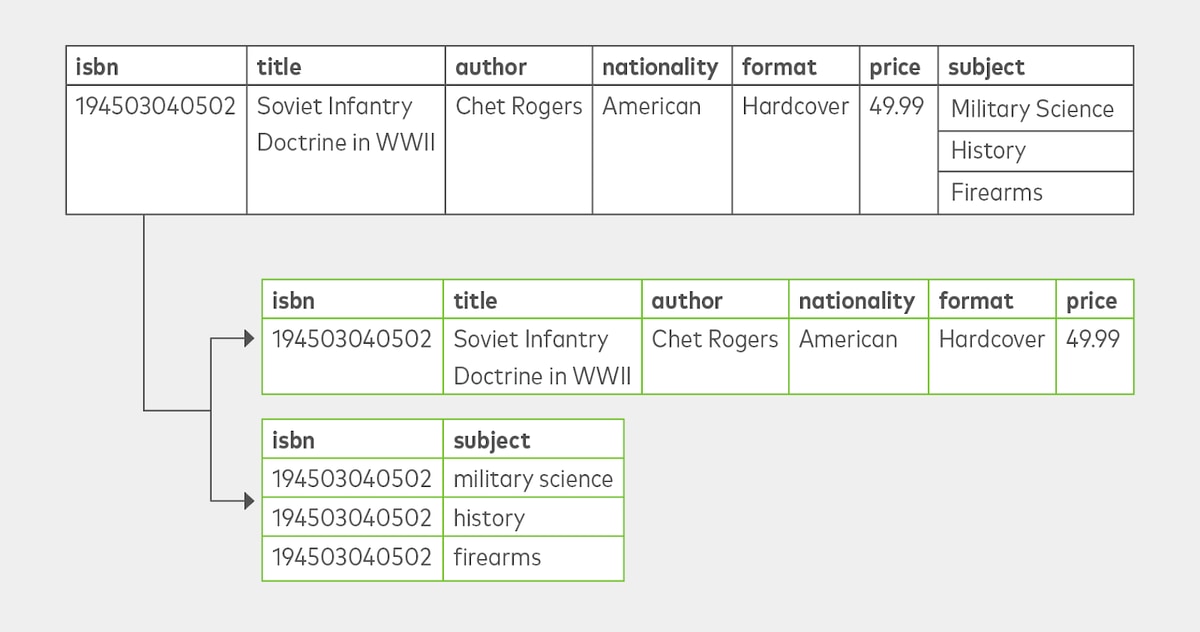Click the lowercase history row in subject table
The width and height of the screenshot is (1200, 632).
coord(443,518)
